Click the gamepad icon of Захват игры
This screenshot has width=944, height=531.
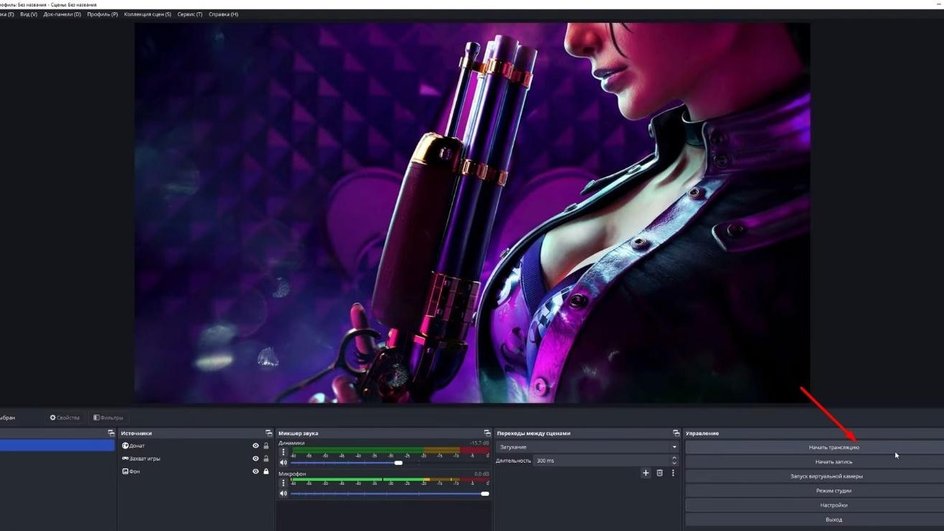(125, 459)
